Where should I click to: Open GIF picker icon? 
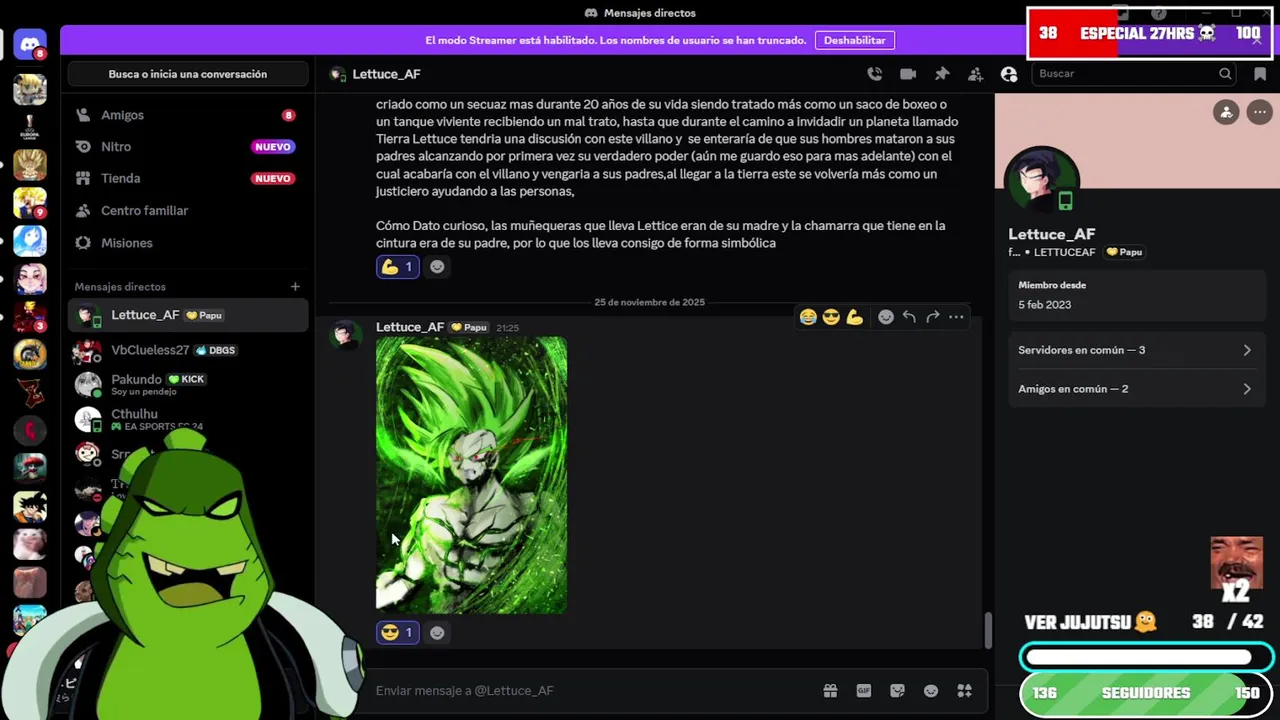click(864, 691)
